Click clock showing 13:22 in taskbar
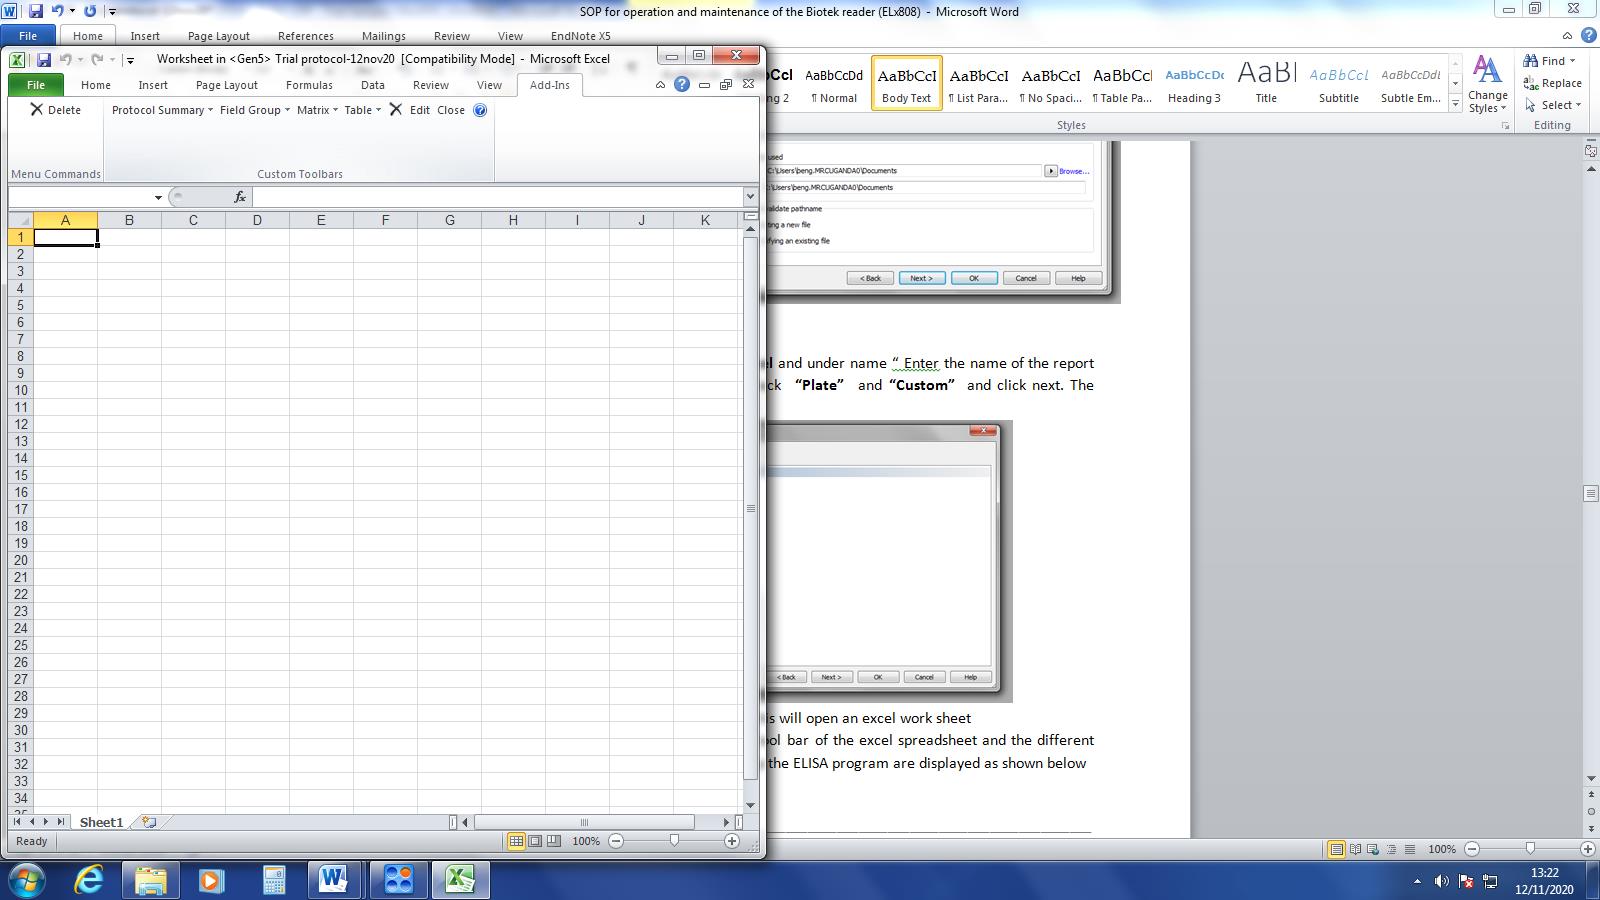Screen dimensions: 1600x900 click(1544, 873)
